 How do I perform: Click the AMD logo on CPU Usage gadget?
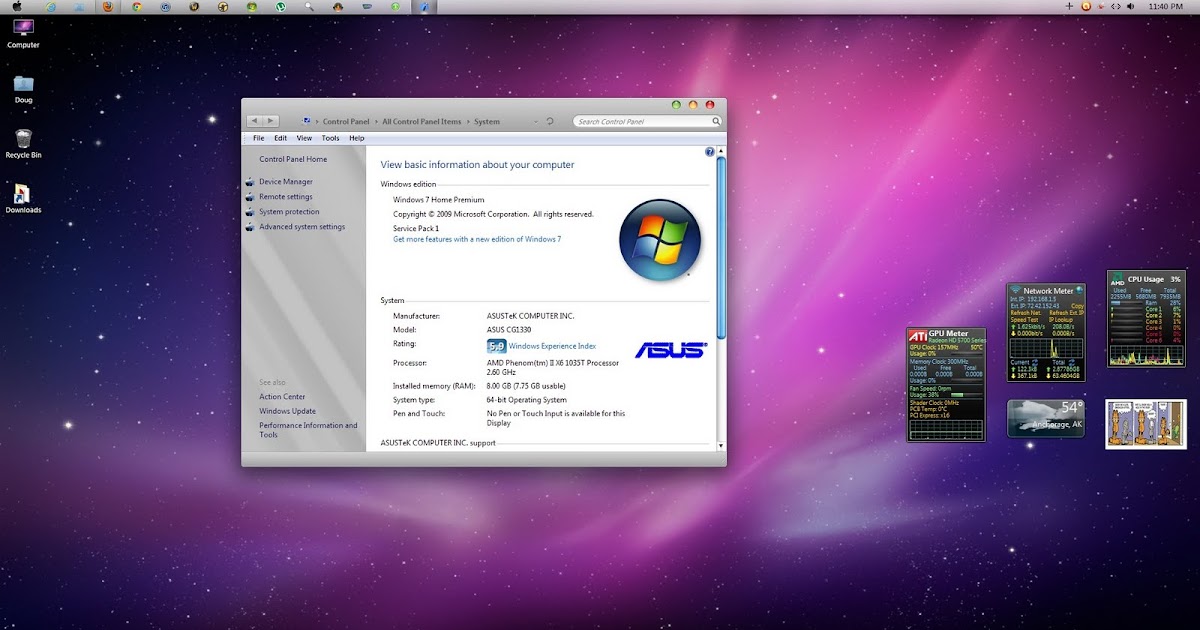1117,278
